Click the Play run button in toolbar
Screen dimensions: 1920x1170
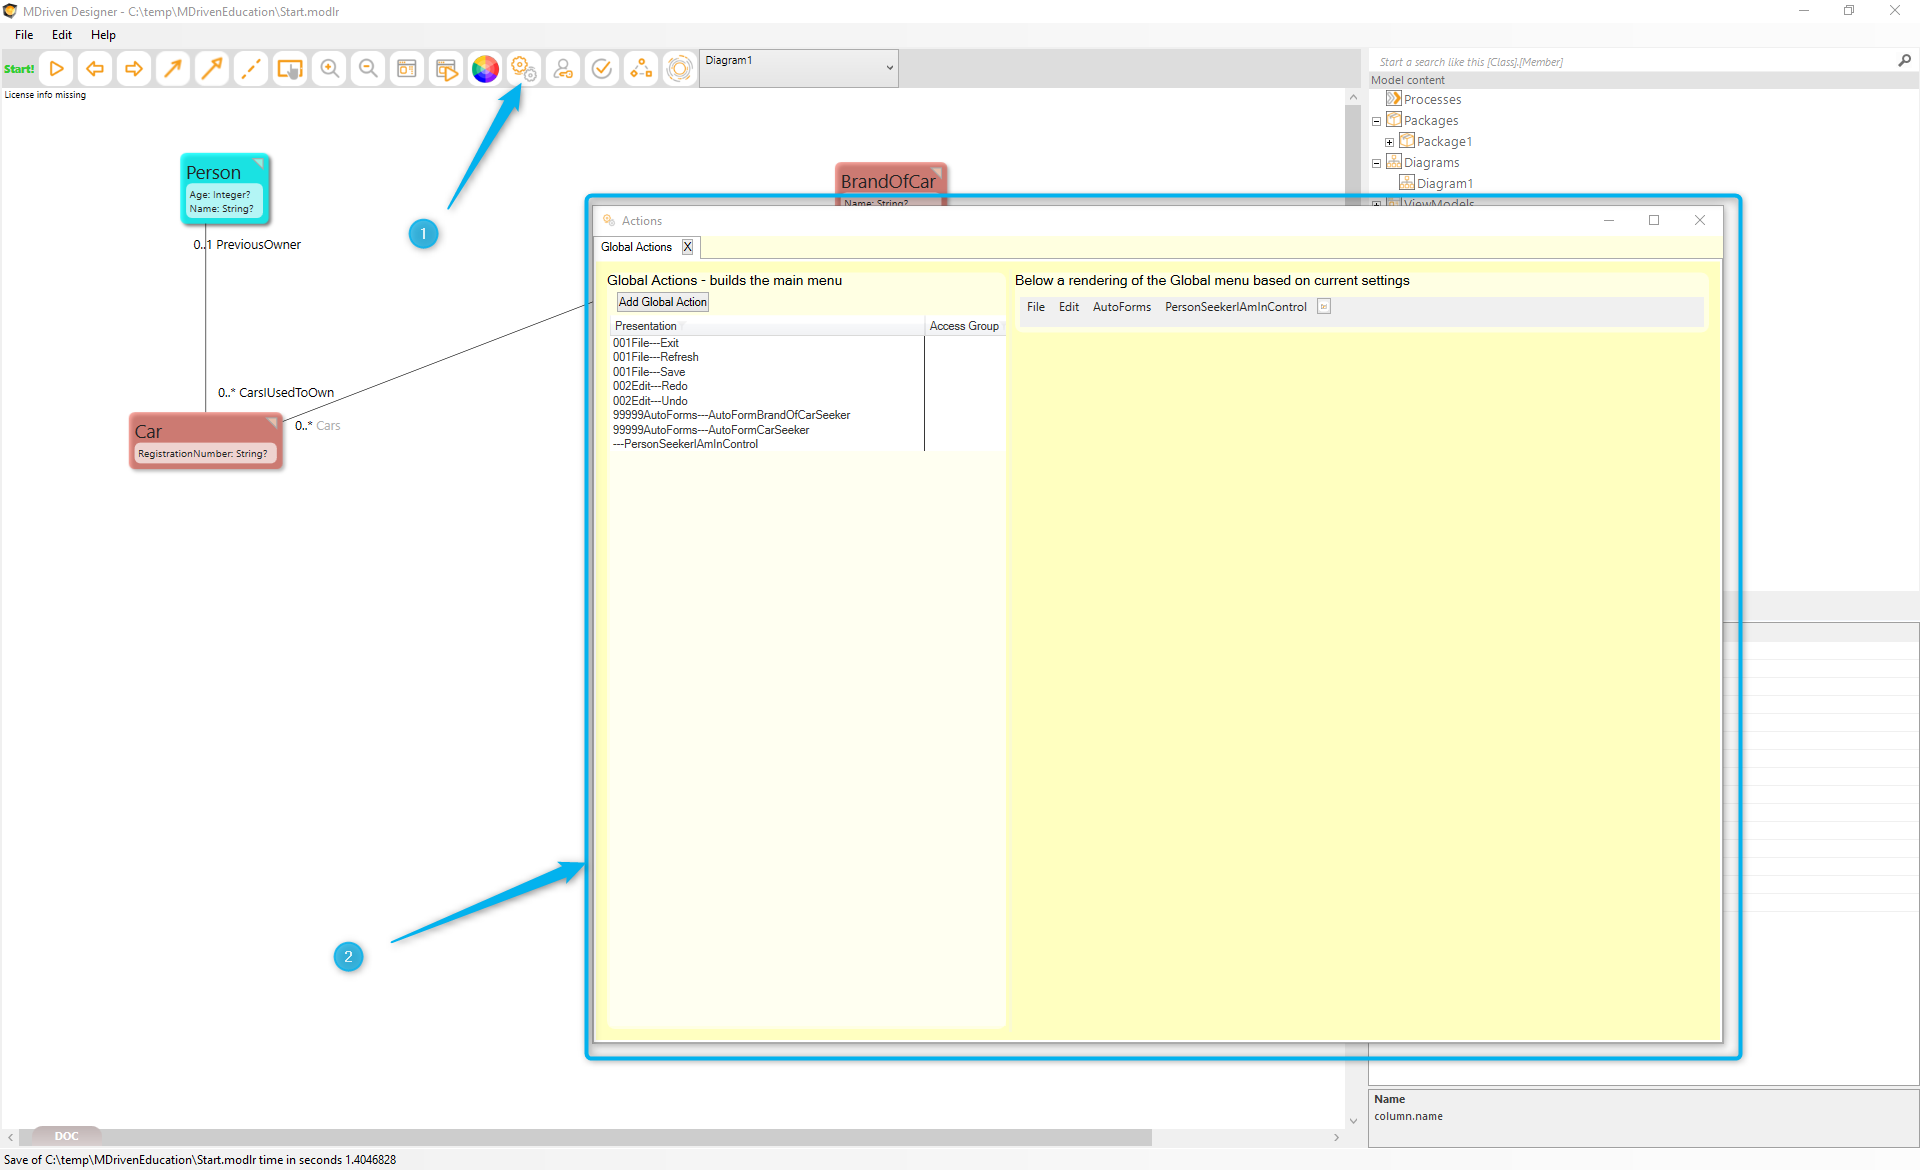[57, 69]
